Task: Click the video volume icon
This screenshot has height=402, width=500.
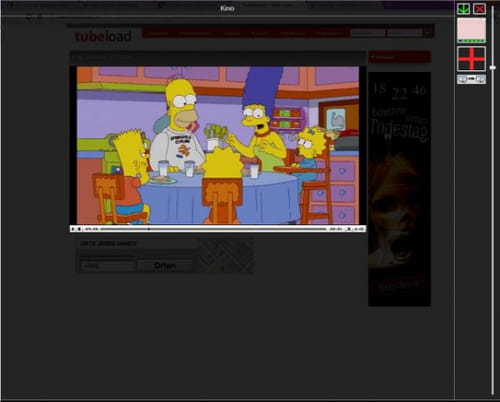Action: (359, 229)
